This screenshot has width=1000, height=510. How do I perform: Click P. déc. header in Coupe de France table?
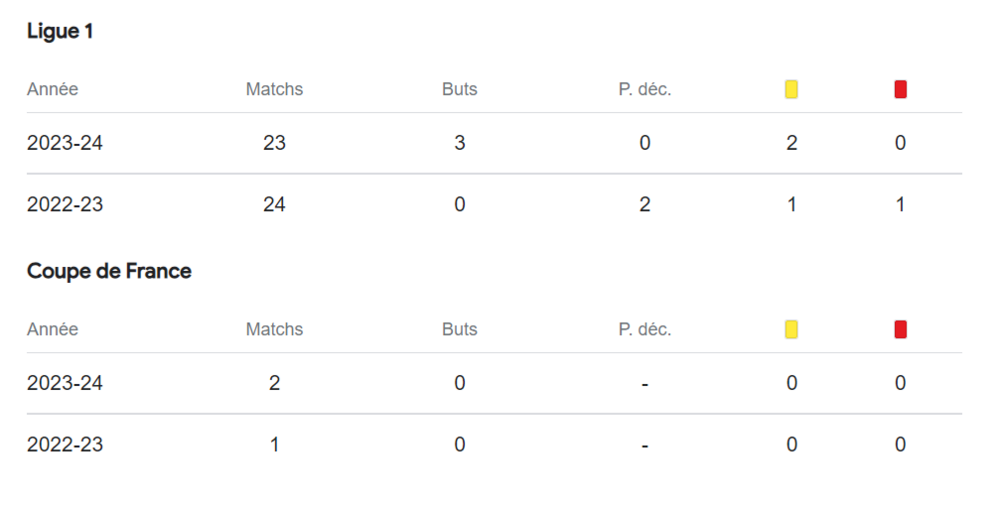point(644,329)
